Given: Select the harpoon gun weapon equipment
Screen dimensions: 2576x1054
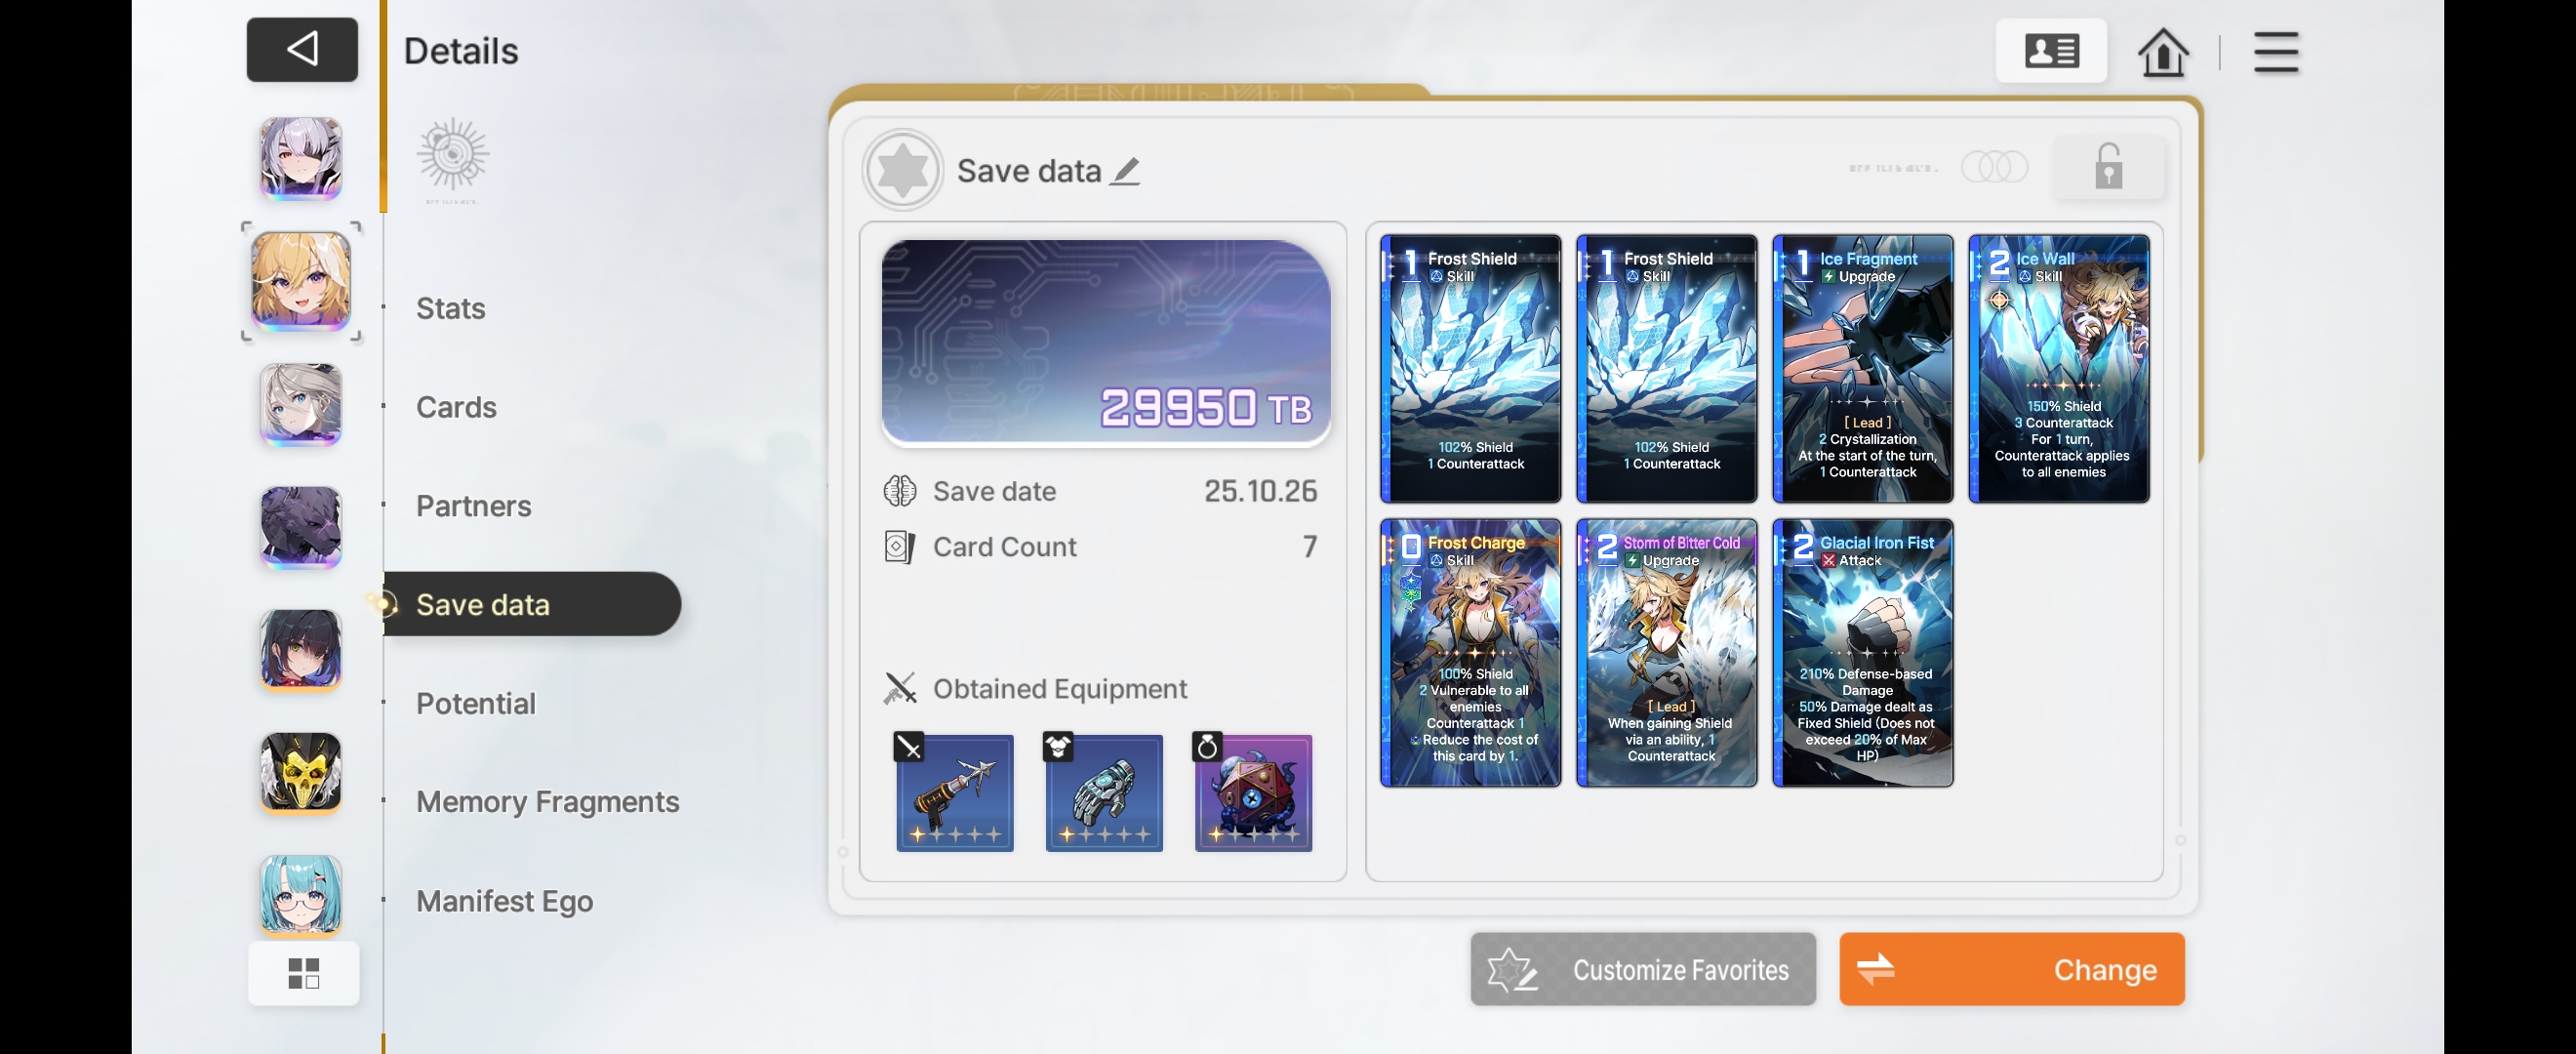Looking at the screenshot, I should point(954,793).
